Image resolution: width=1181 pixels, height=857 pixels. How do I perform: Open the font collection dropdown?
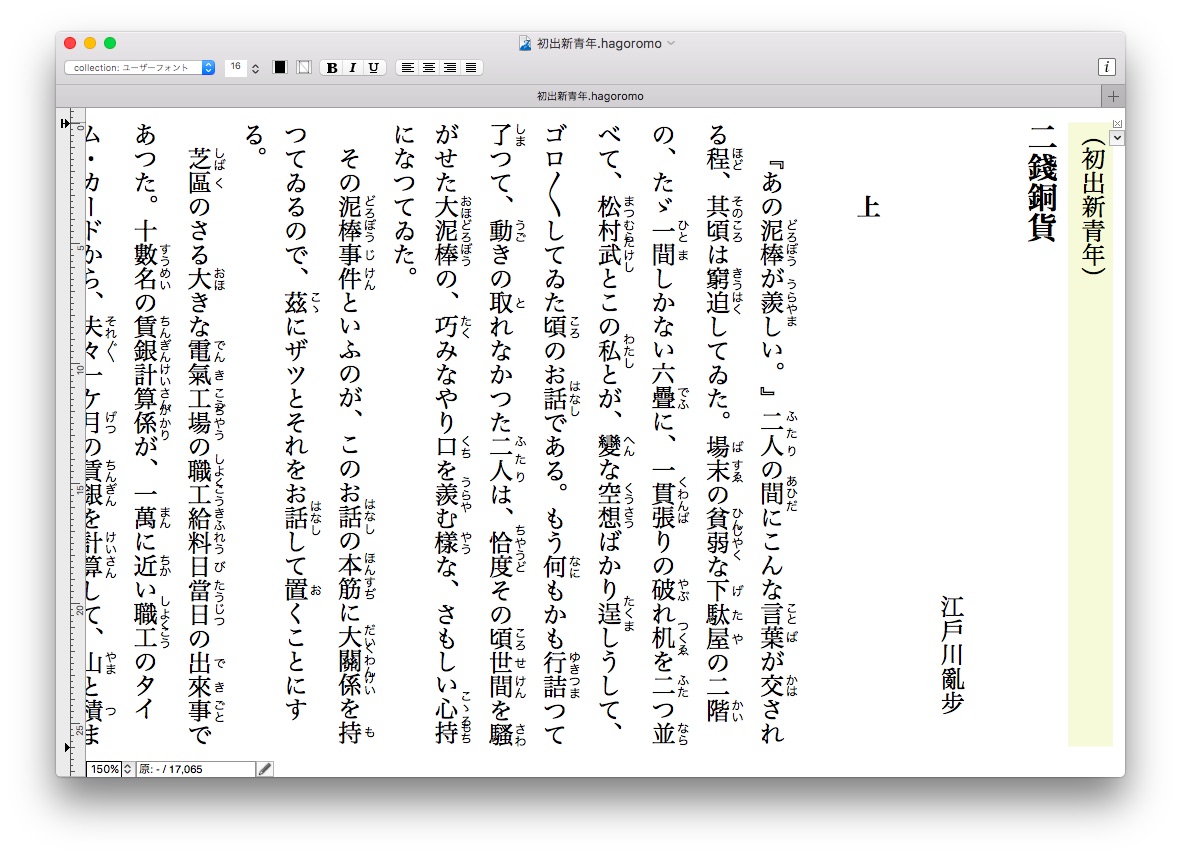point(140,68)
